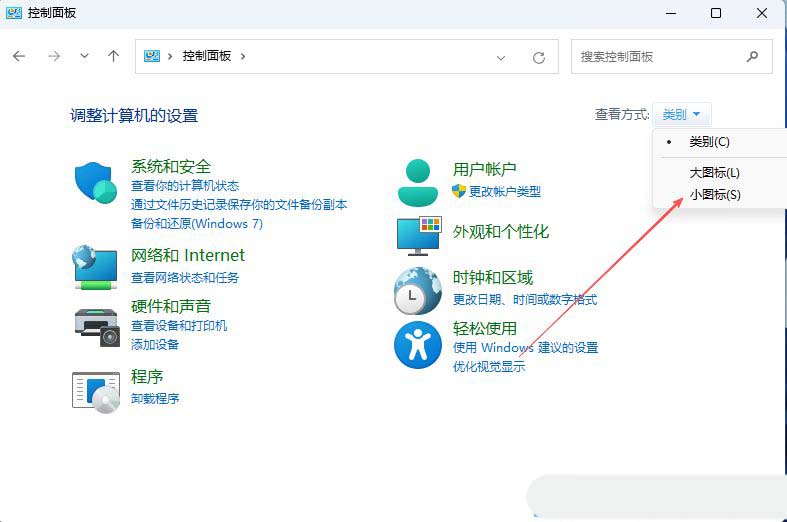This screenshot has height=522, width=787.
Task: Refresh the Control Panel view
Action: point(539,58)
